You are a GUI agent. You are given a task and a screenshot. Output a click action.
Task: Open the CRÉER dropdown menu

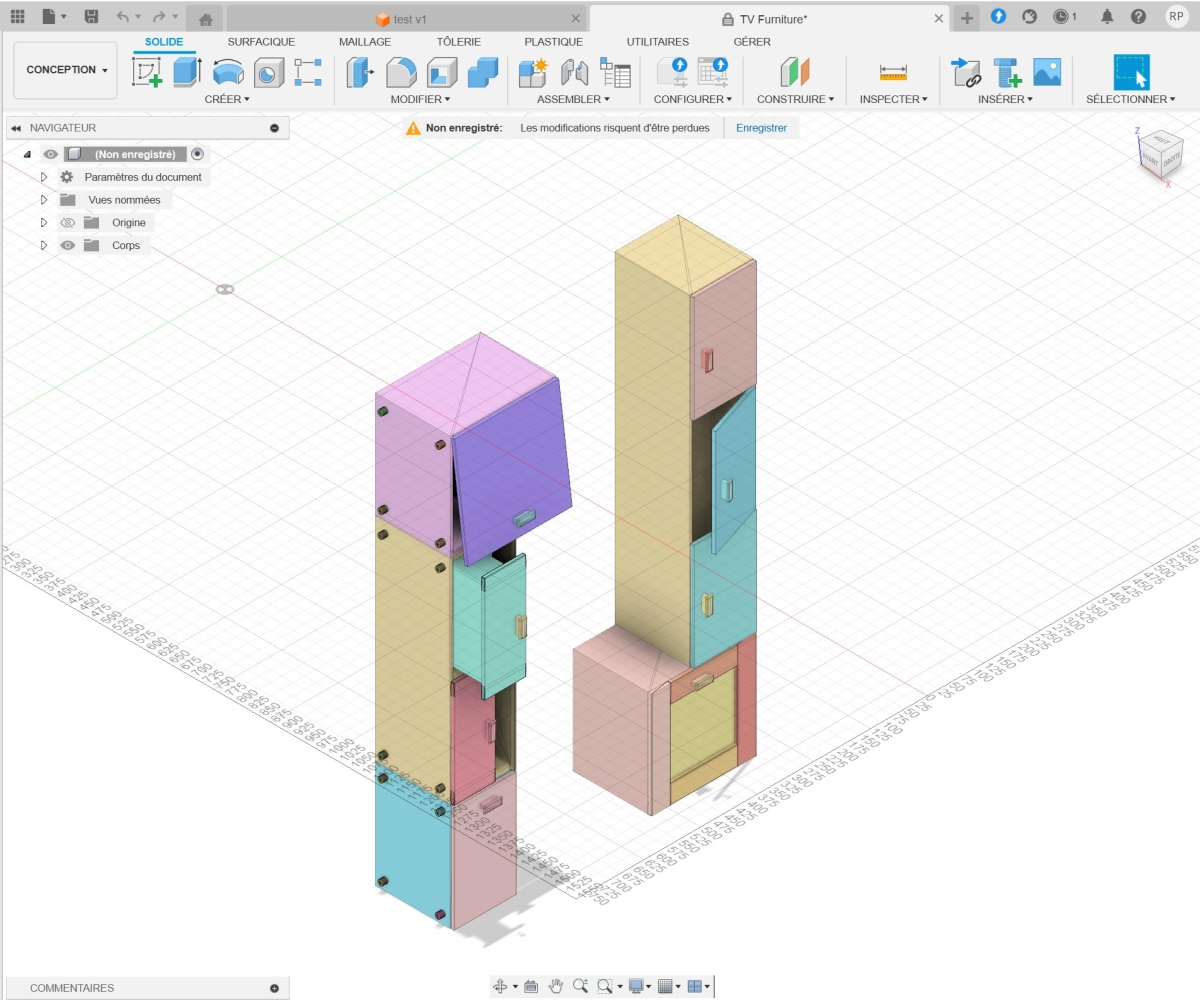point(227,99)
